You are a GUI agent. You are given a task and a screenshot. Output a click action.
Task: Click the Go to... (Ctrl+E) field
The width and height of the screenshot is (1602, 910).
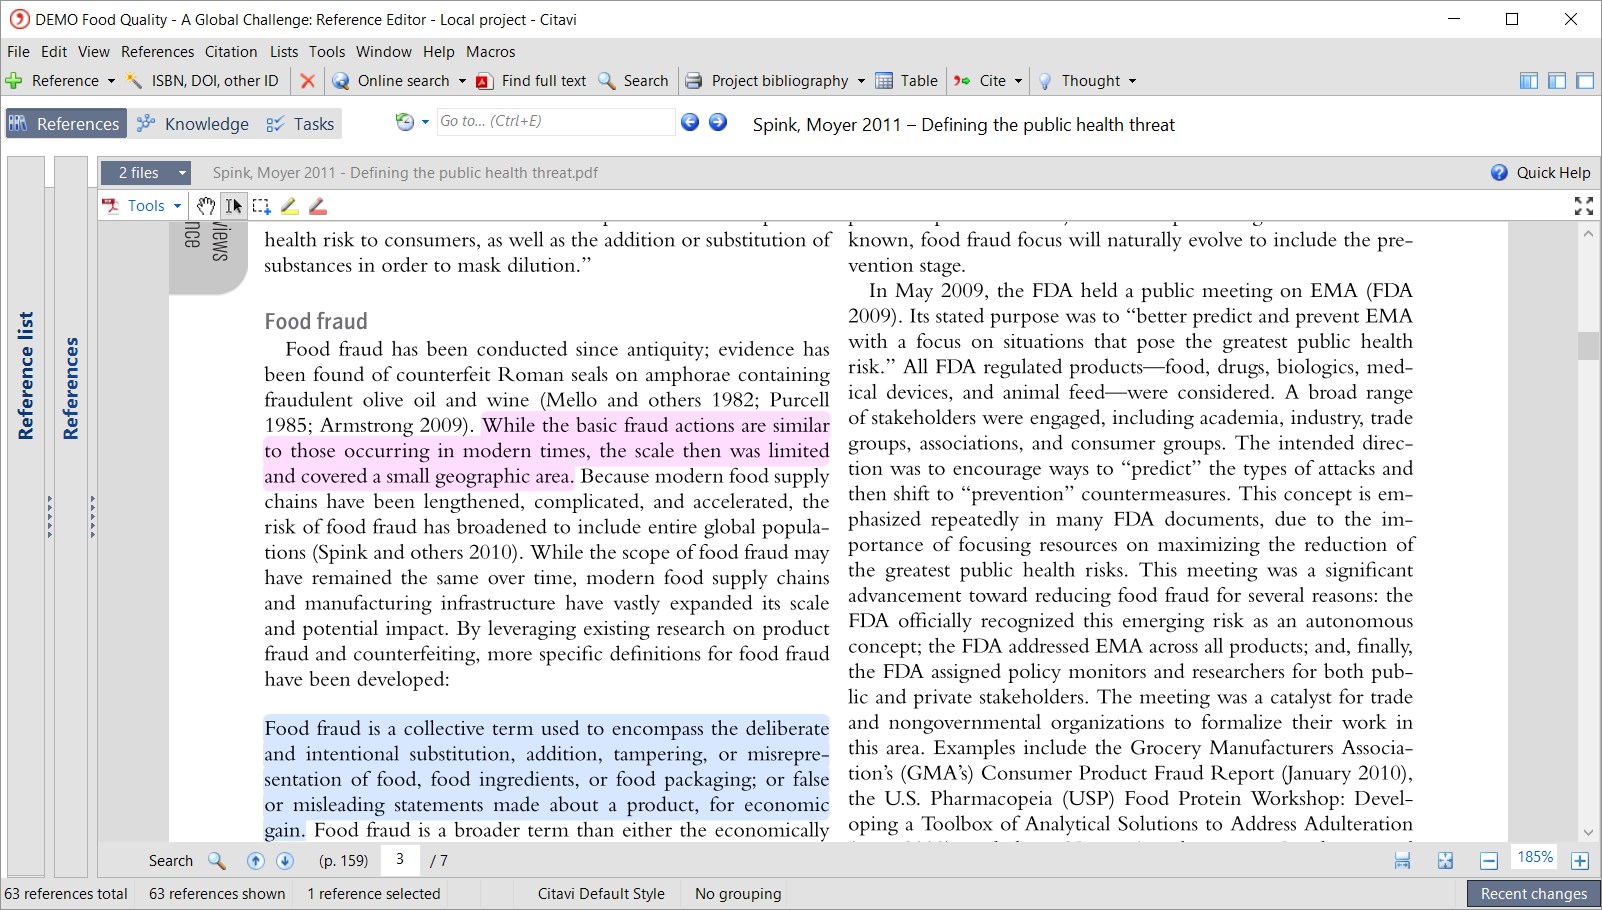pos(555,122)
